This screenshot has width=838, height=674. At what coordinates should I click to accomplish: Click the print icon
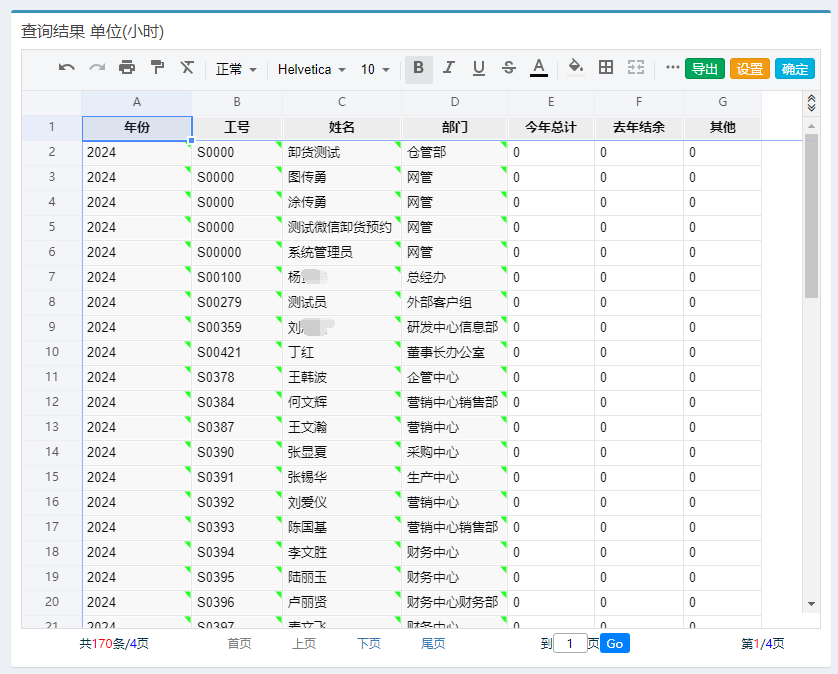127,68
